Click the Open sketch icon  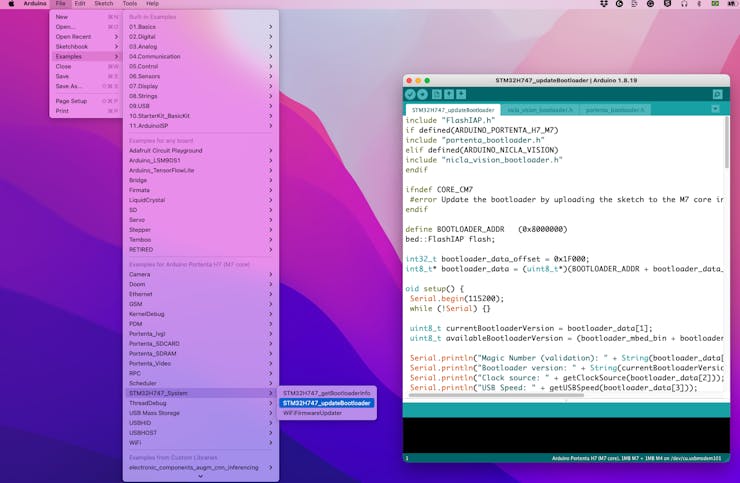[449, 94]
